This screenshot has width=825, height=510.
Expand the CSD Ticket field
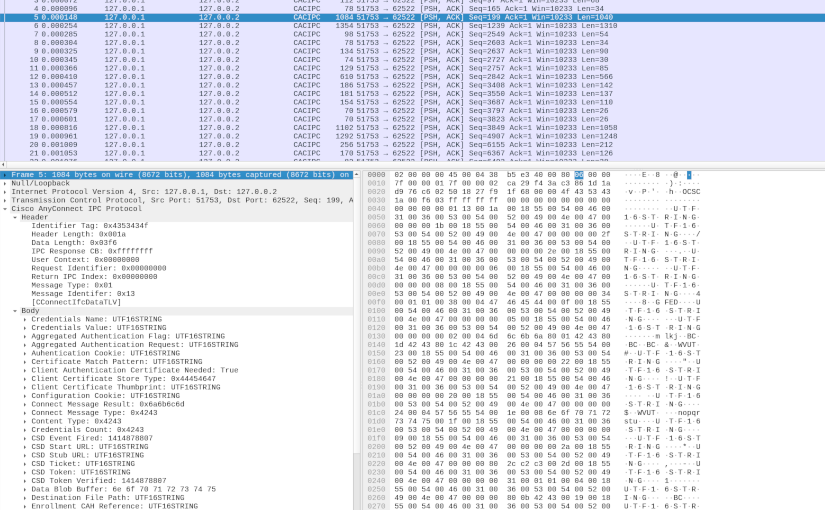coord(25,464)
